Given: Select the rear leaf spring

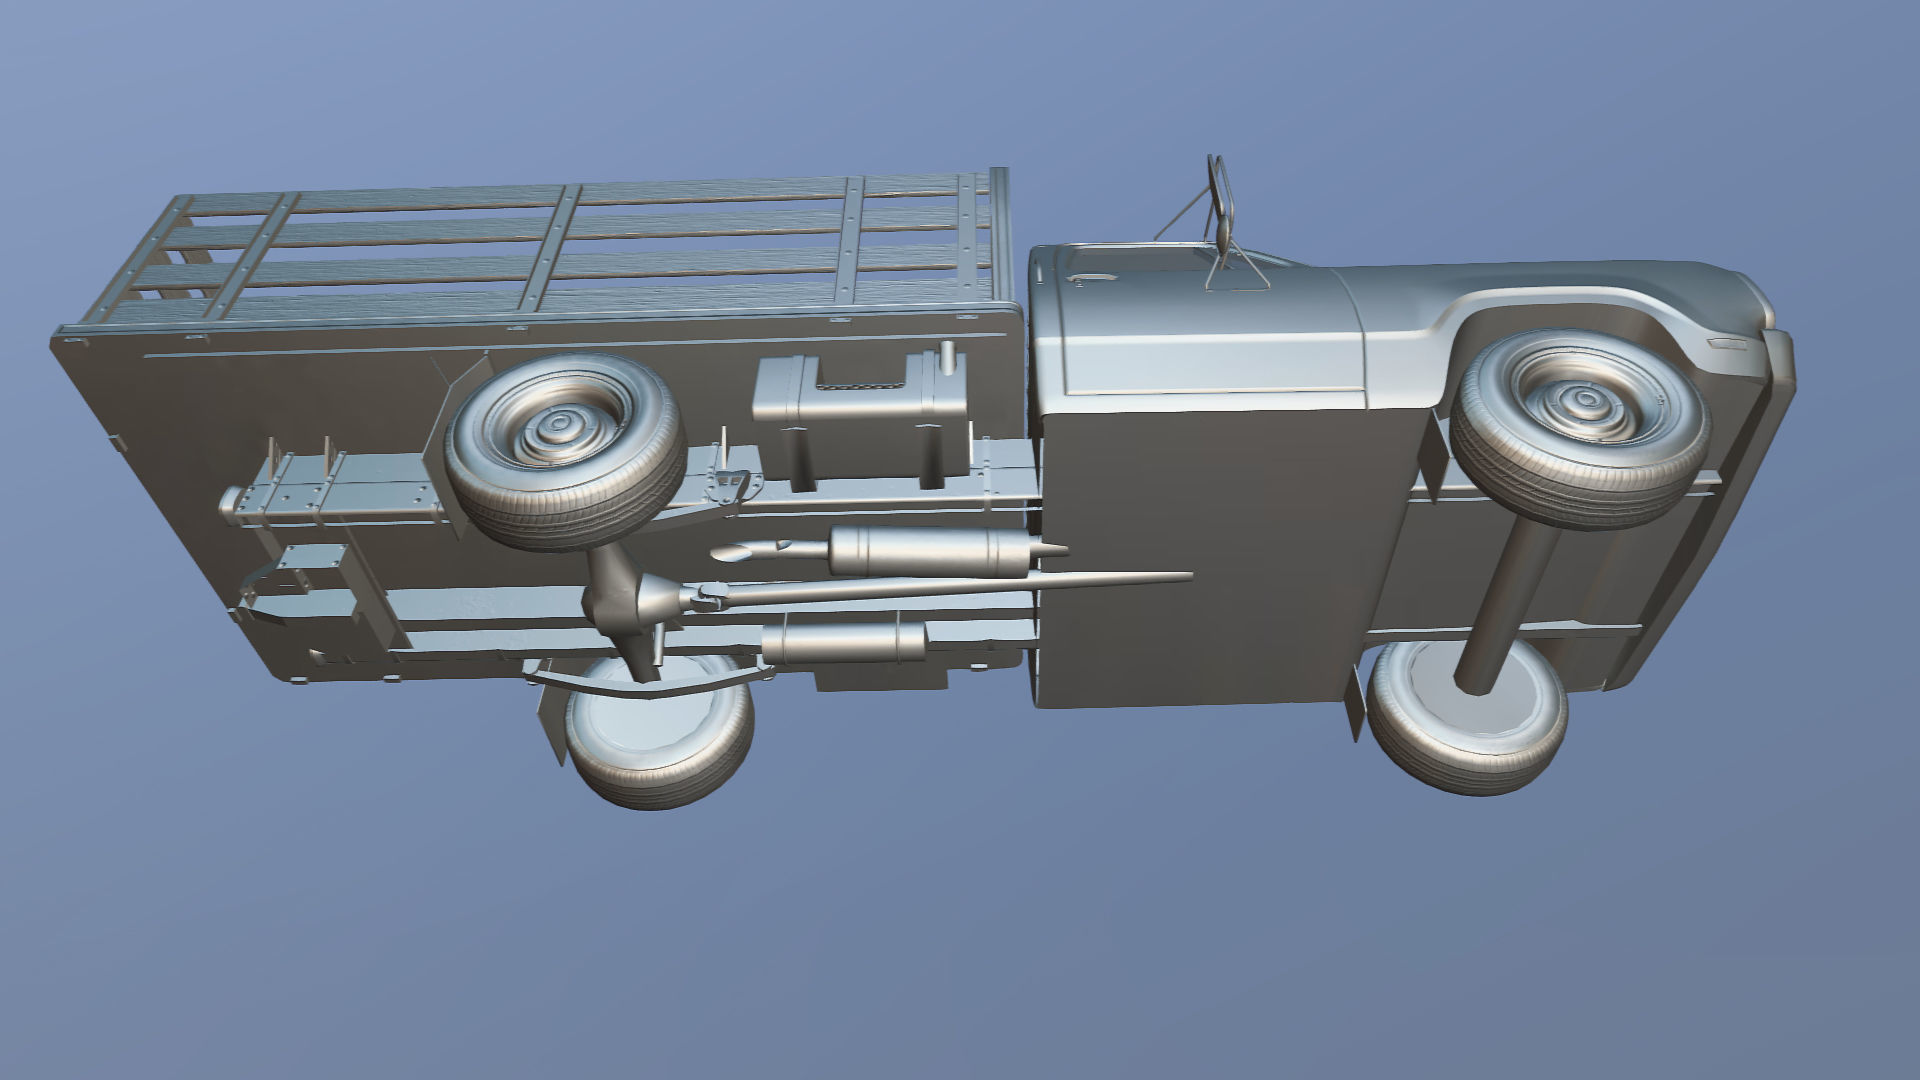Looking at the screenshot, I should tap(650, 682).
